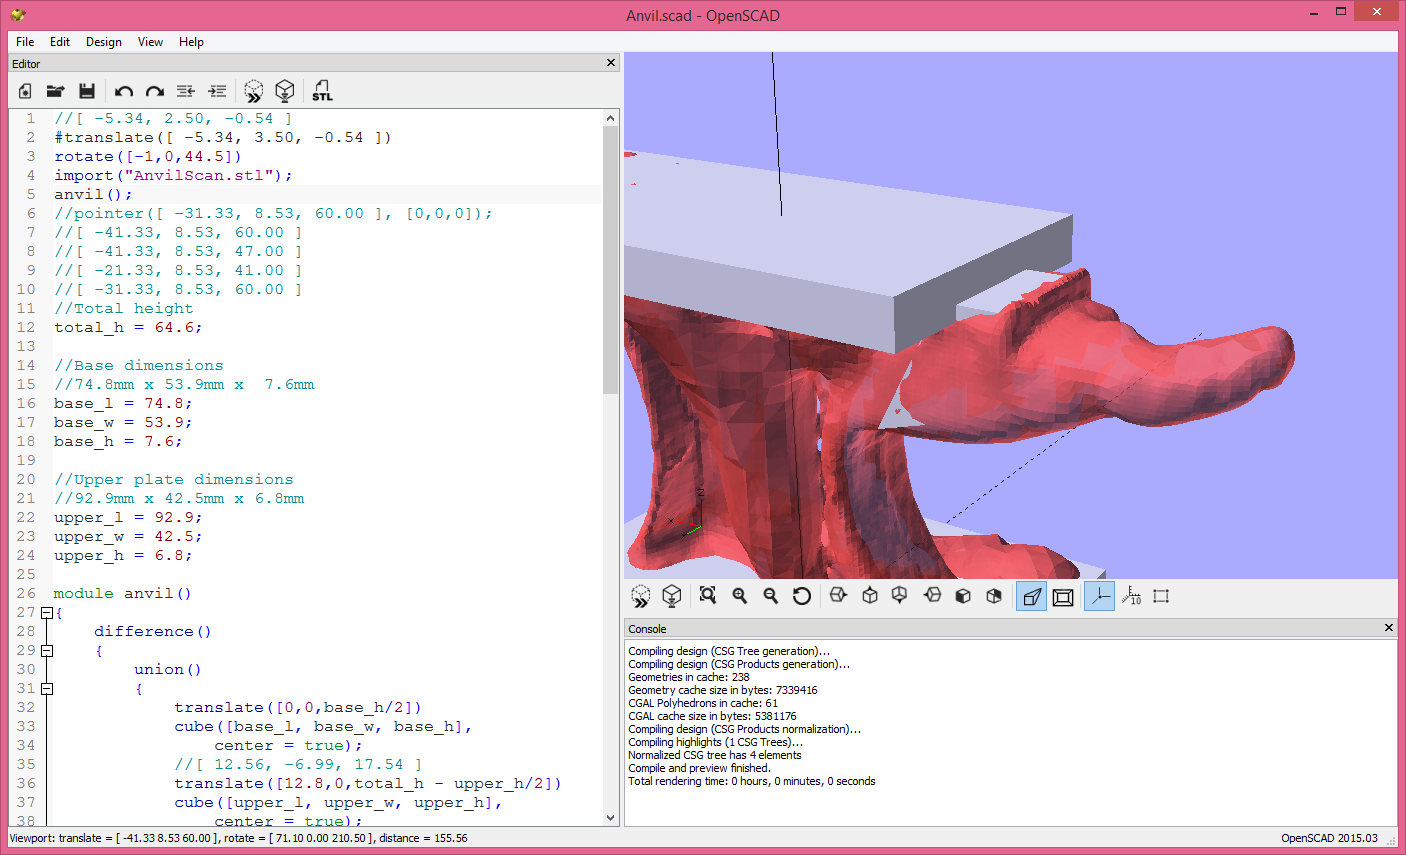The width and height of the screenshot is (1406, 855).
Task: Undo the last edit
Action: (124, 91)
